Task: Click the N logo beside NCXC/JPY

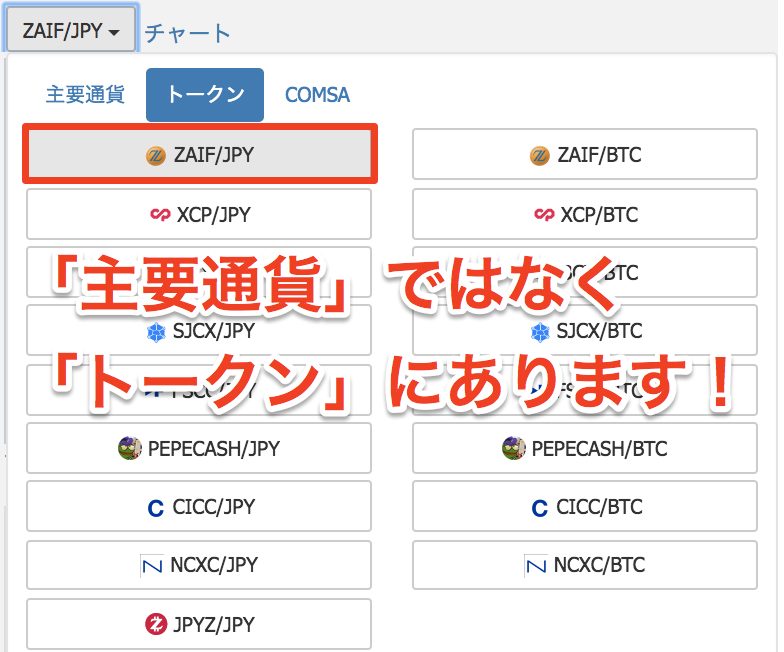Action: [x=151, y=566]
